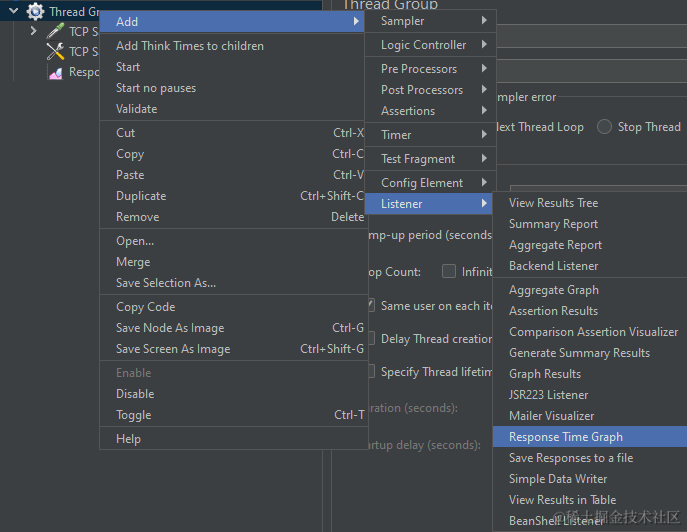Click Remove in the context menu

232,217
